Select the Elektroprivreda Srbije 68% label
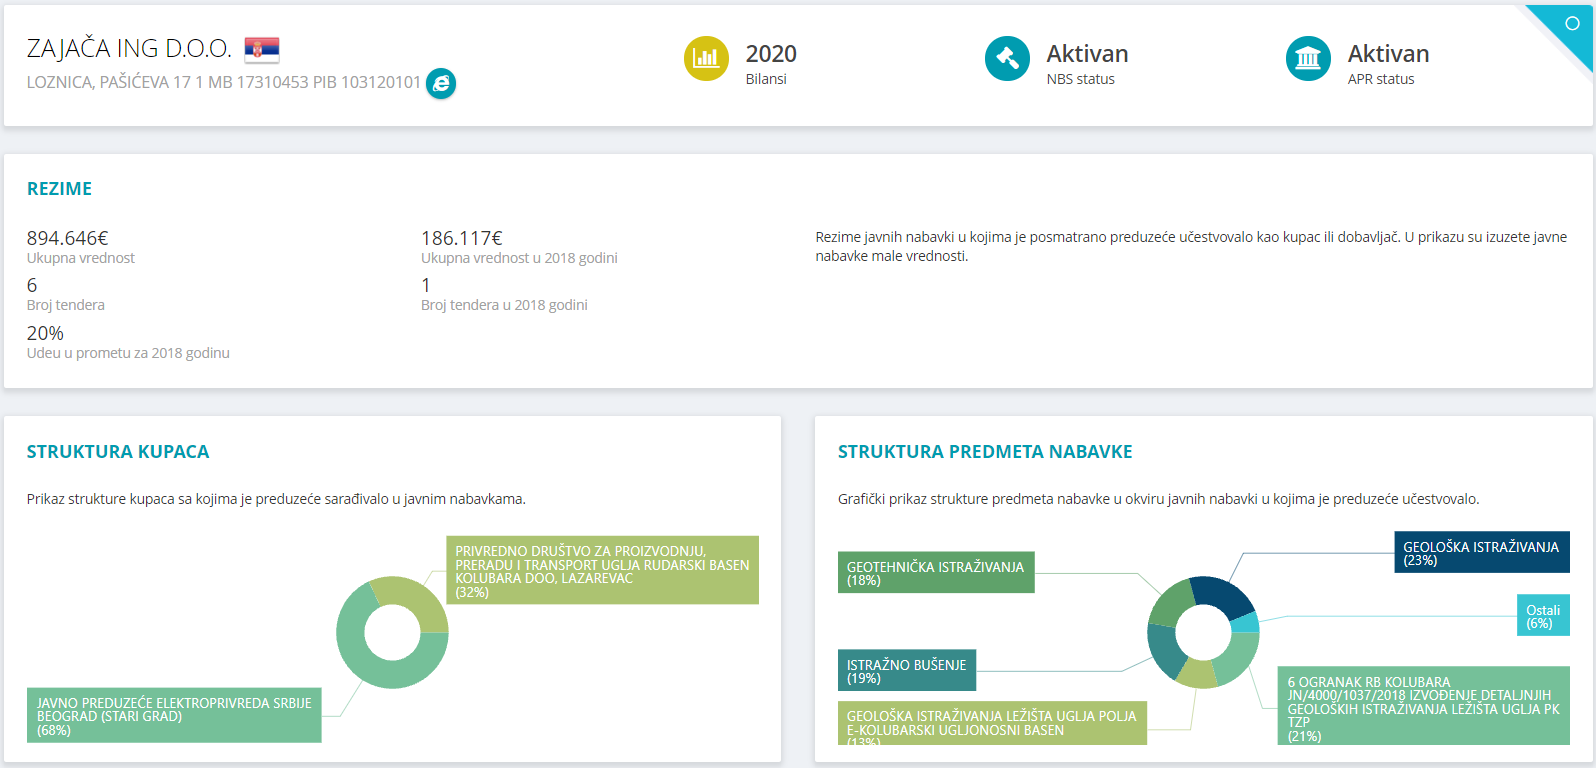This screenshot has height=768, width=1596. [174, 715]
